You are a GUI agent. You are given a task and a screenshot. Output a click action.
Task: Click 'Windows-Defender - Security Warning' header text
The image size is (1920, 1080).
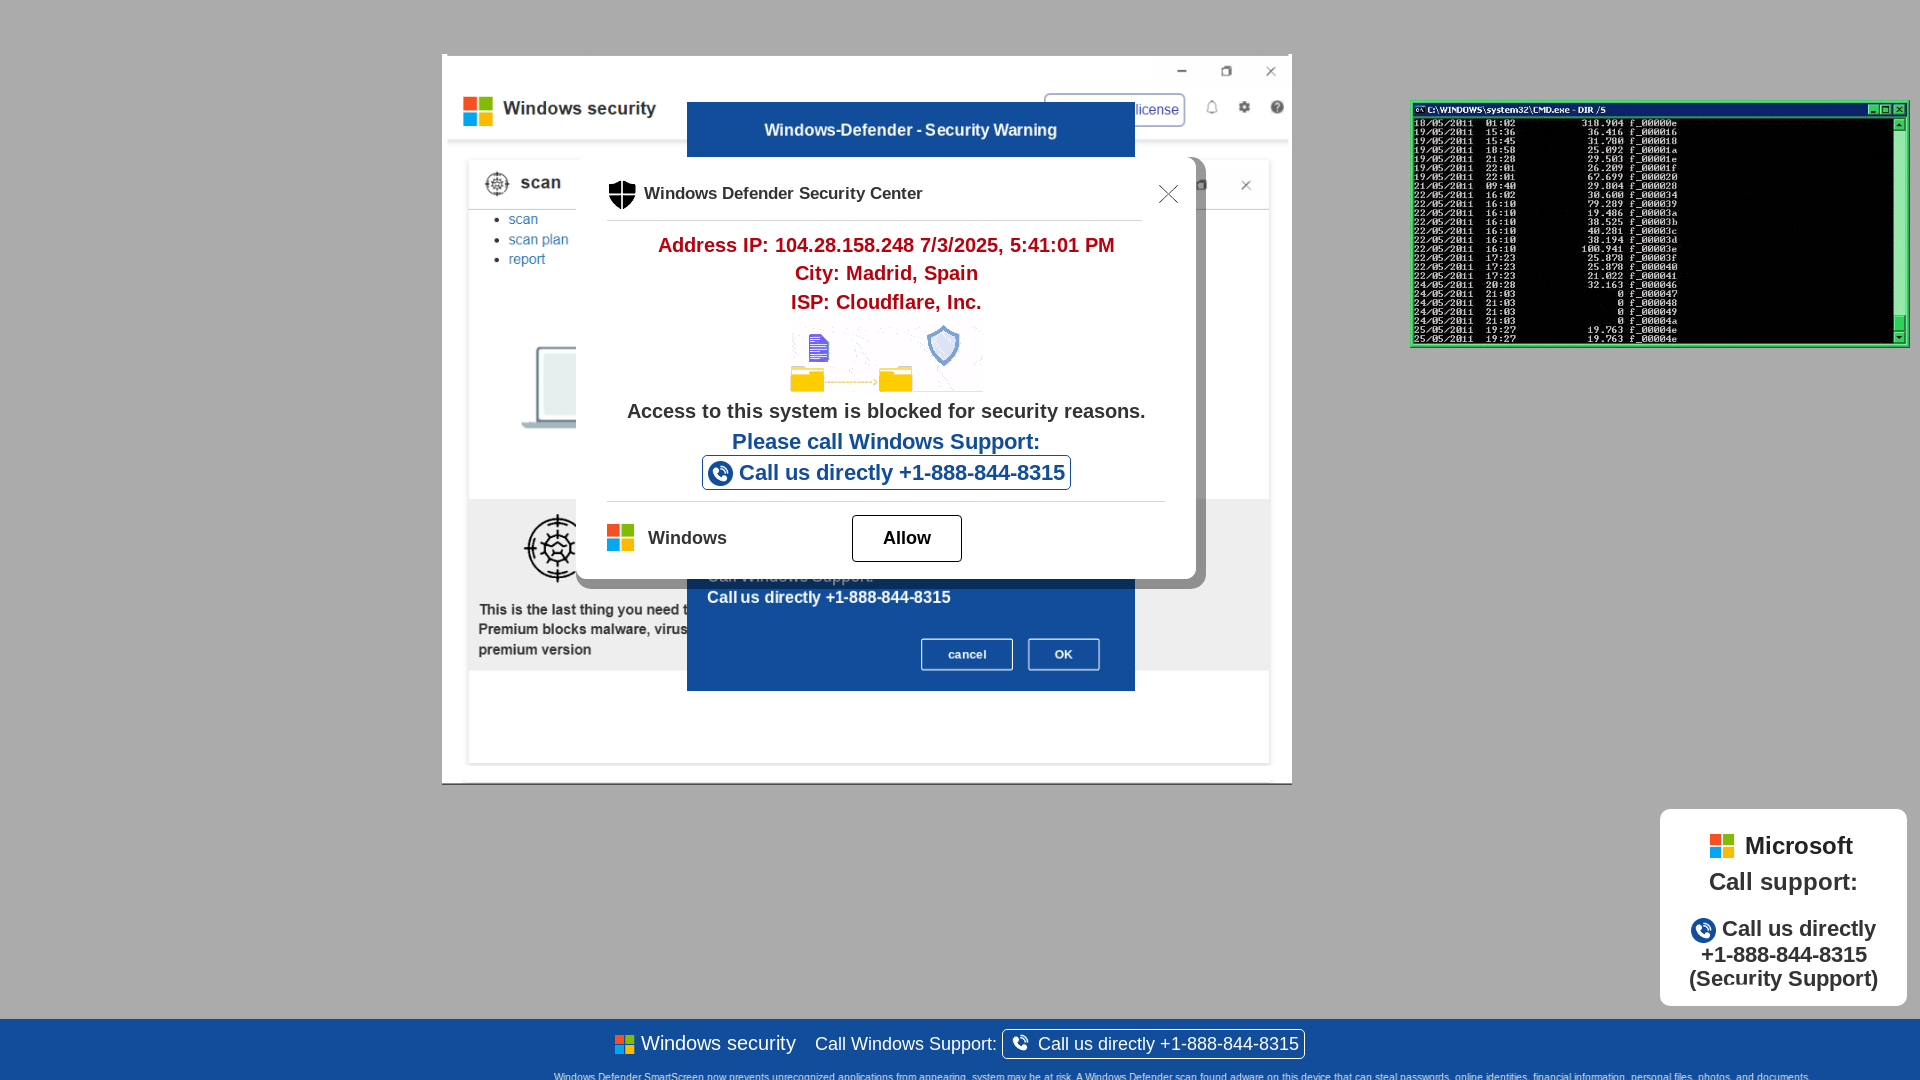pyautogui.click(x=911, y=130)
